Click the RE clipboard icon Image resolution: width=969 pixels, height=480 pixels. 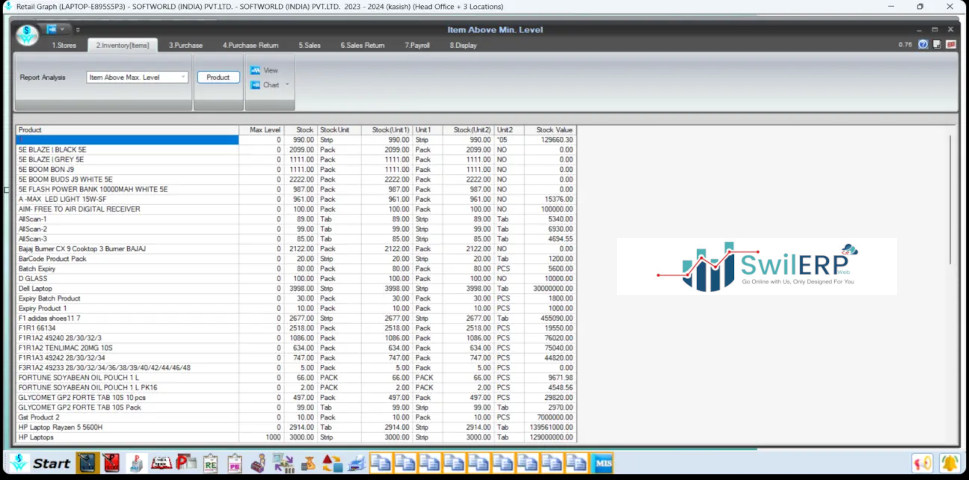coord(211,463)
